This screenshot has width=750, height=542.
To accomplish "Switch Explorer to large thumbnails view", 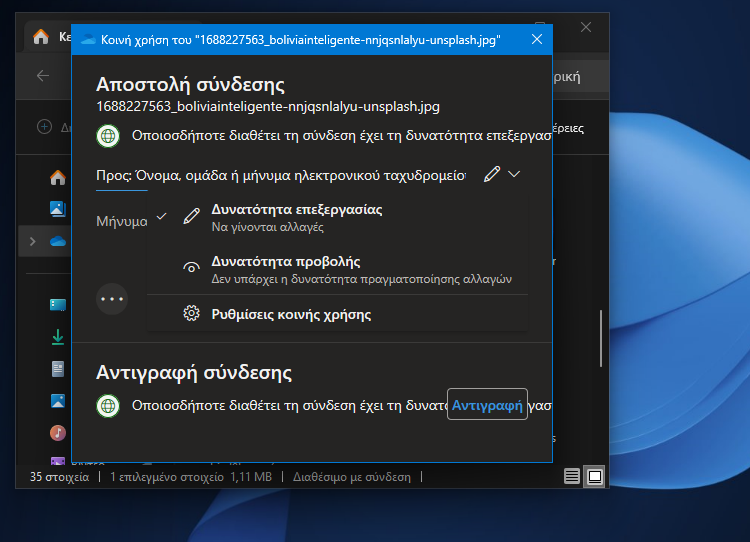I will [x=595, y=476].
